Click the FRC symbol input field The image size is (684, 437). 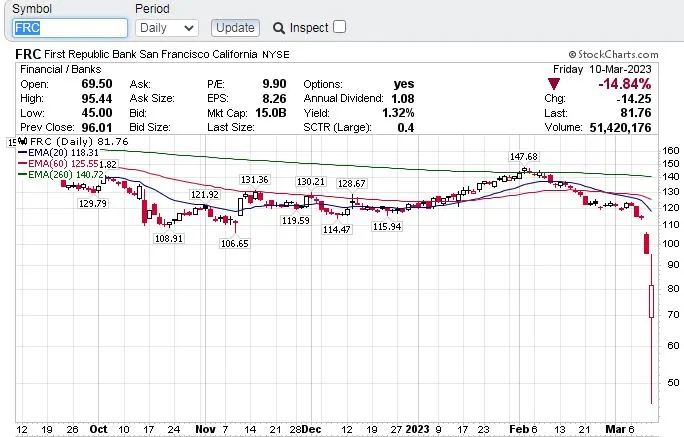70,28
